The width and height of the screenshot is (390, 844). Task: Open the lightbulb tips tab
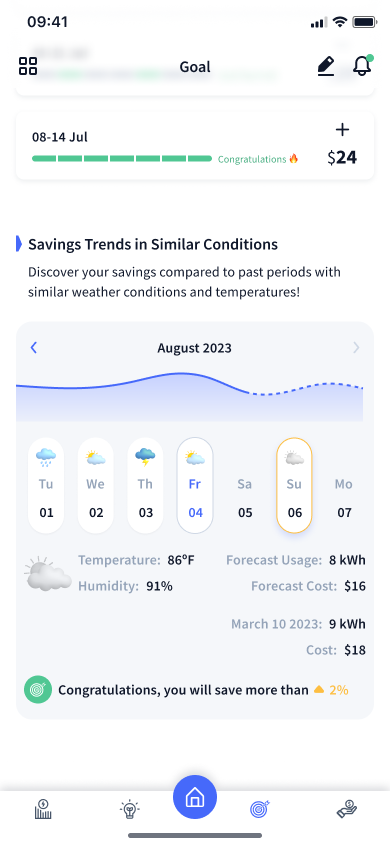(129, 809)
